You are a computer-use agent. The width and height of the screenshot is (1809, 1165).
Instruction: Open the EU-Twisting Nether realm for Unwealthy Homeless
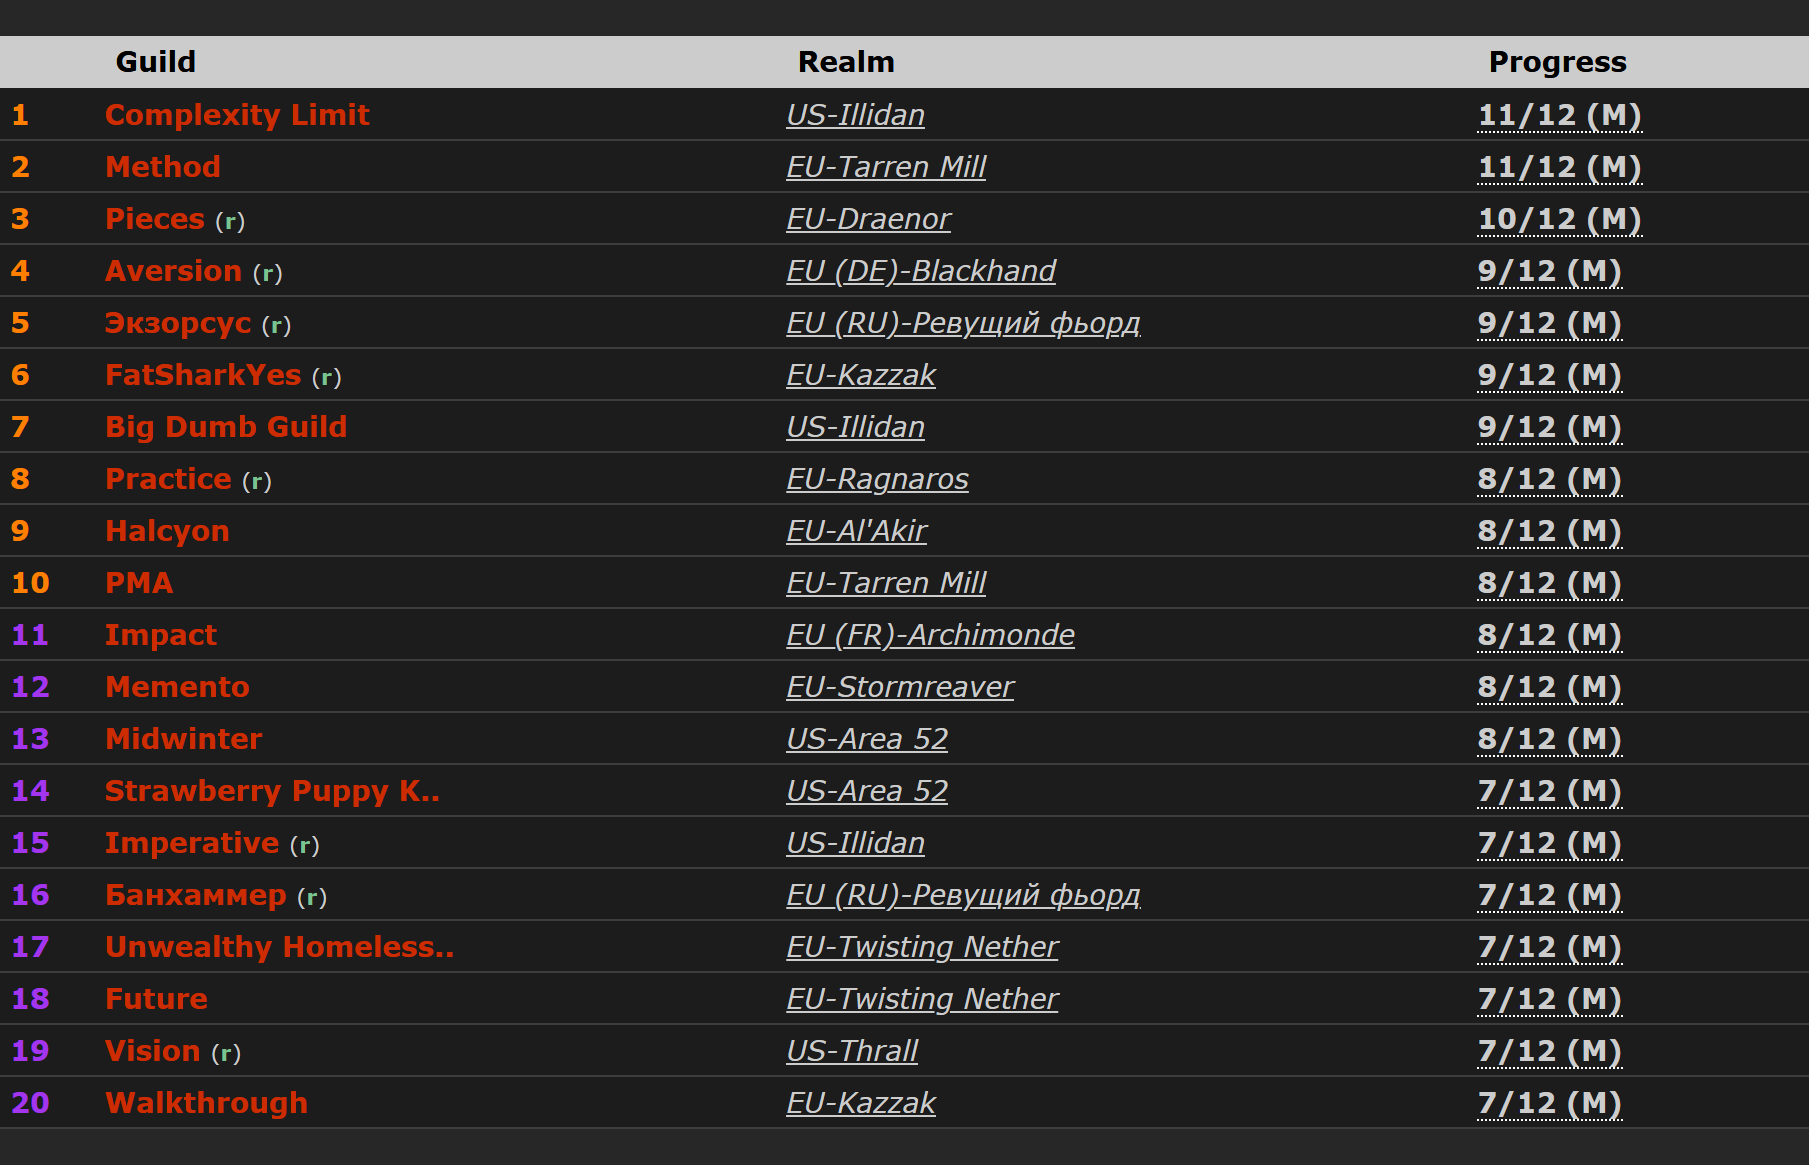922,947
